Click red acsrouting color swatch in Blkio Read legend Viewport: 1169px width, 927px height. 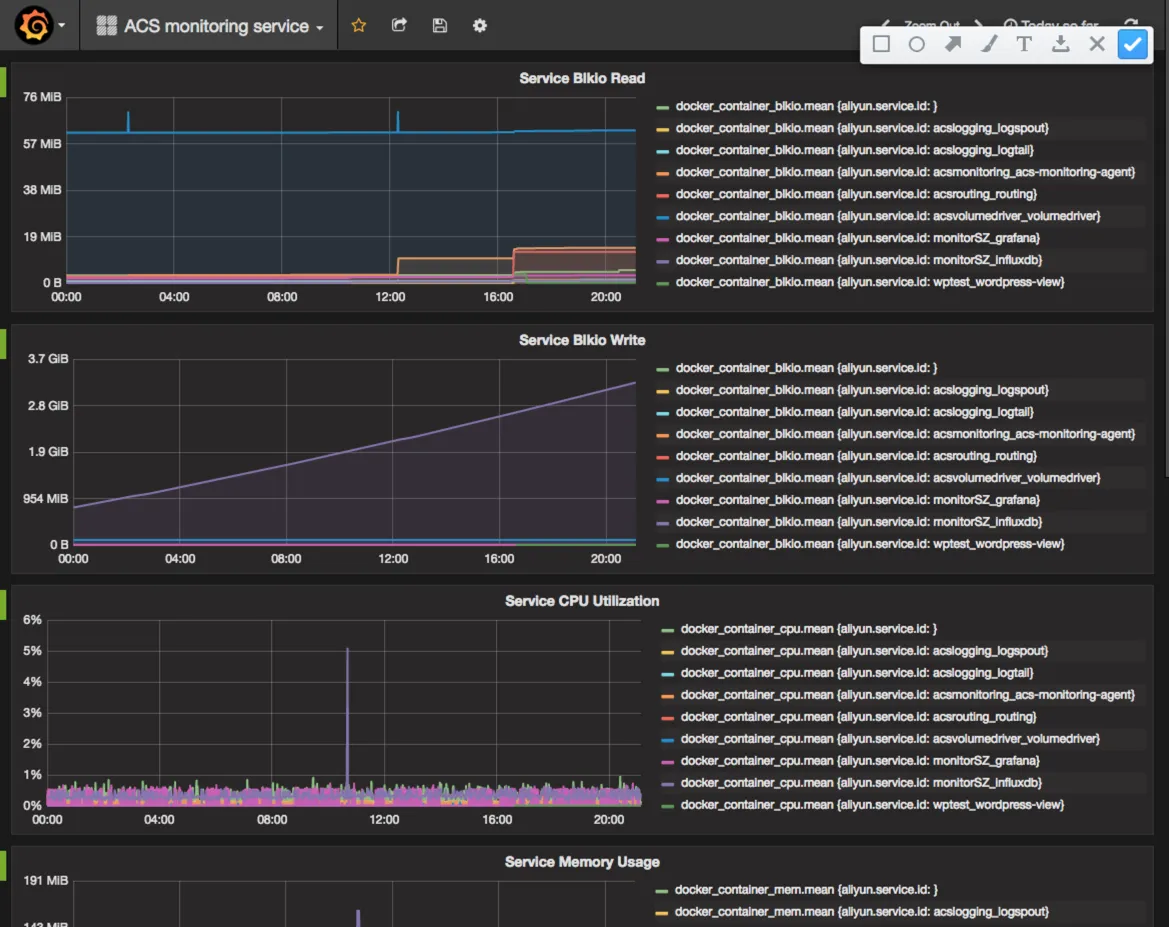(x=663, y=195)
